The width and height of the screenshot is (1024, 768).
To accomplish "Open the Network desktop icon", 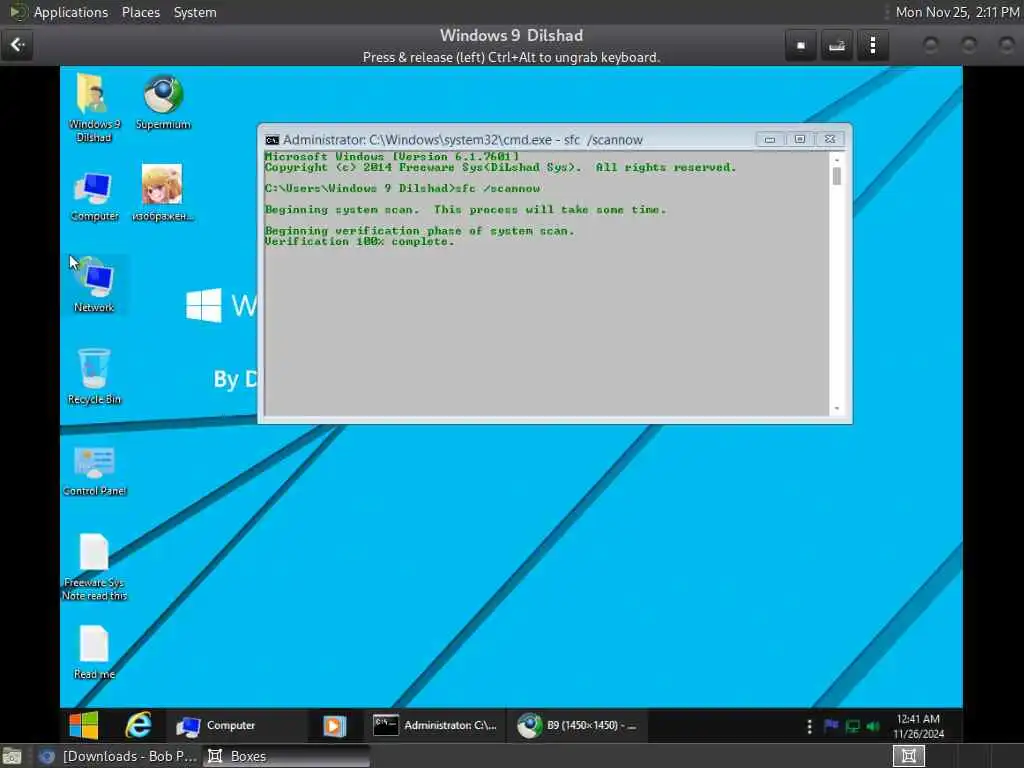I will [95, 286].
